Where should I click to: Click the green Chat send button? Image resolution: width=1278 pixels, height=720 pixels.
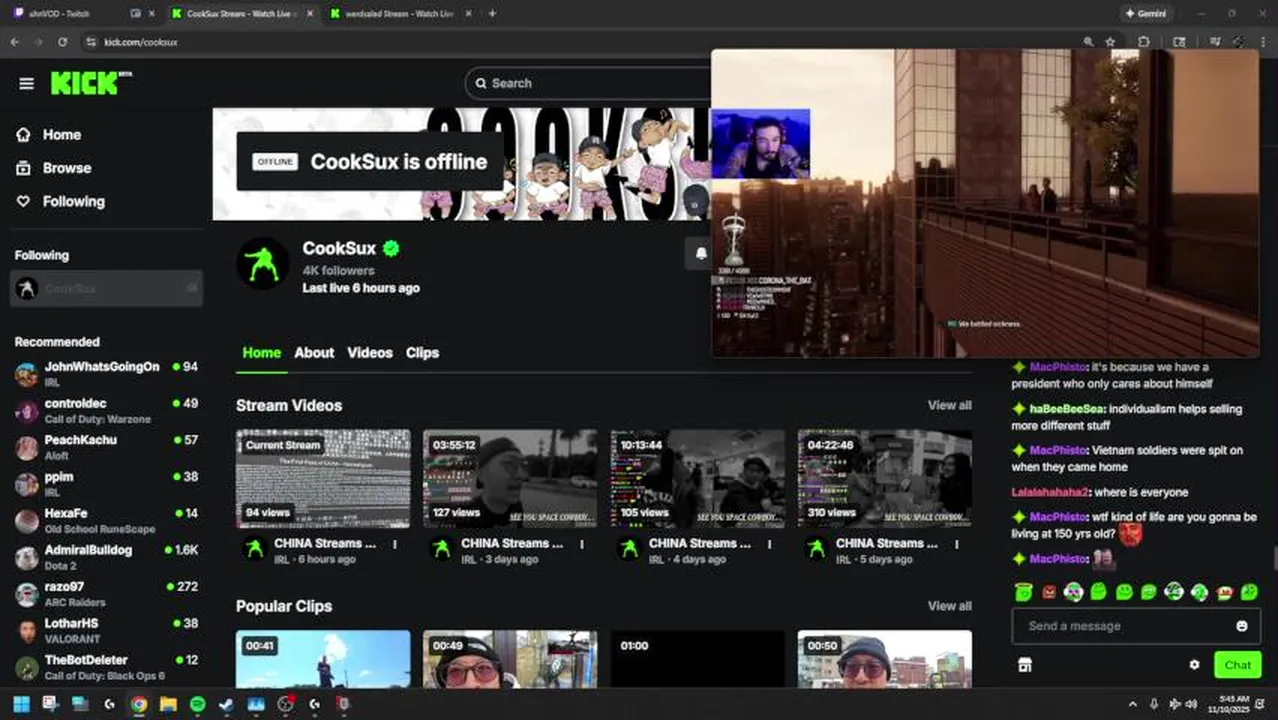pos(1237,665)
